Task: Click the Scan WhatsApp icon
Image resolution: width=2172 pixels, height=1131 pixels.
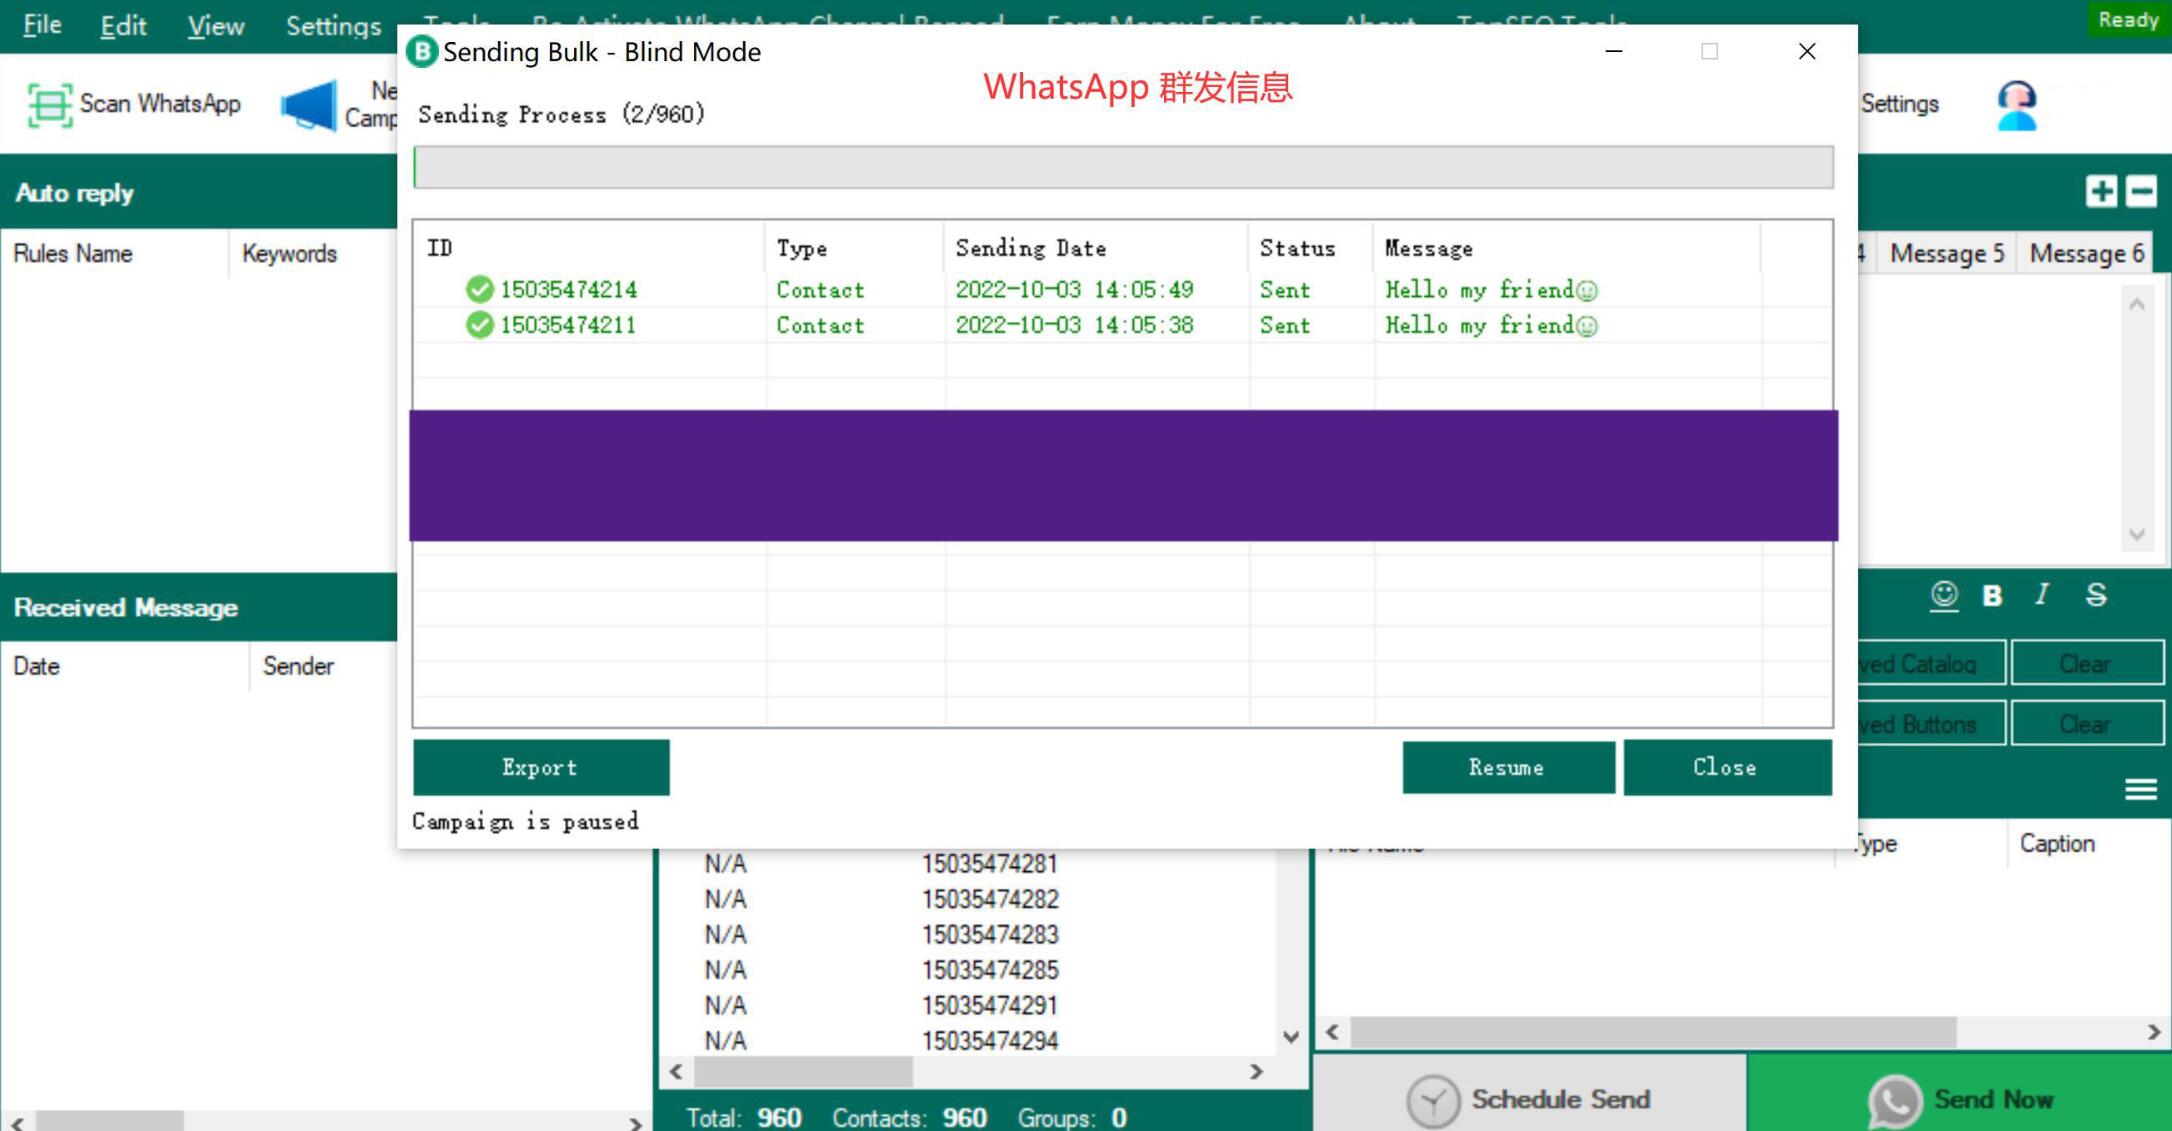Action: [x=49, y=104]
